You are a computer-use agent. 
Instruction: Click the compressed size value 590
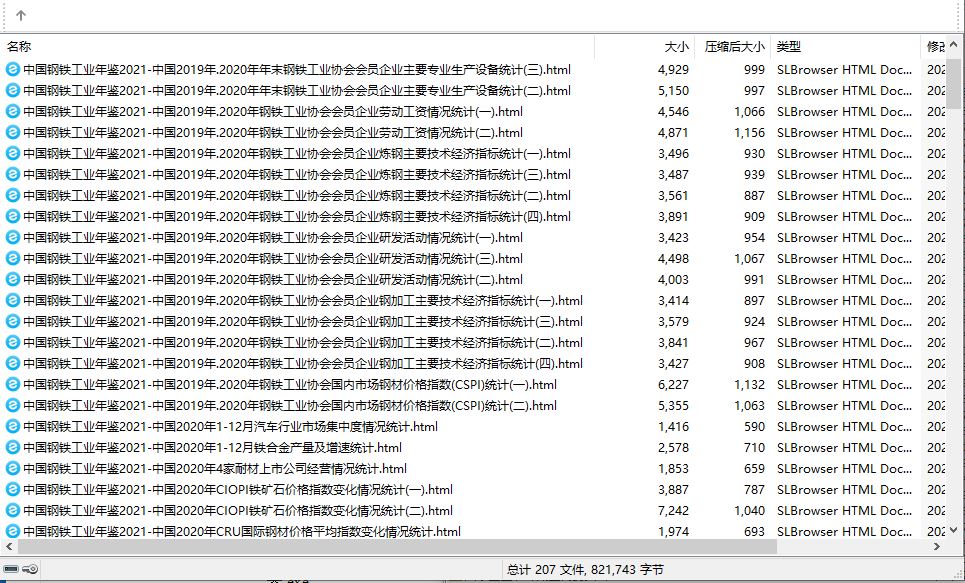click(754, 426)
